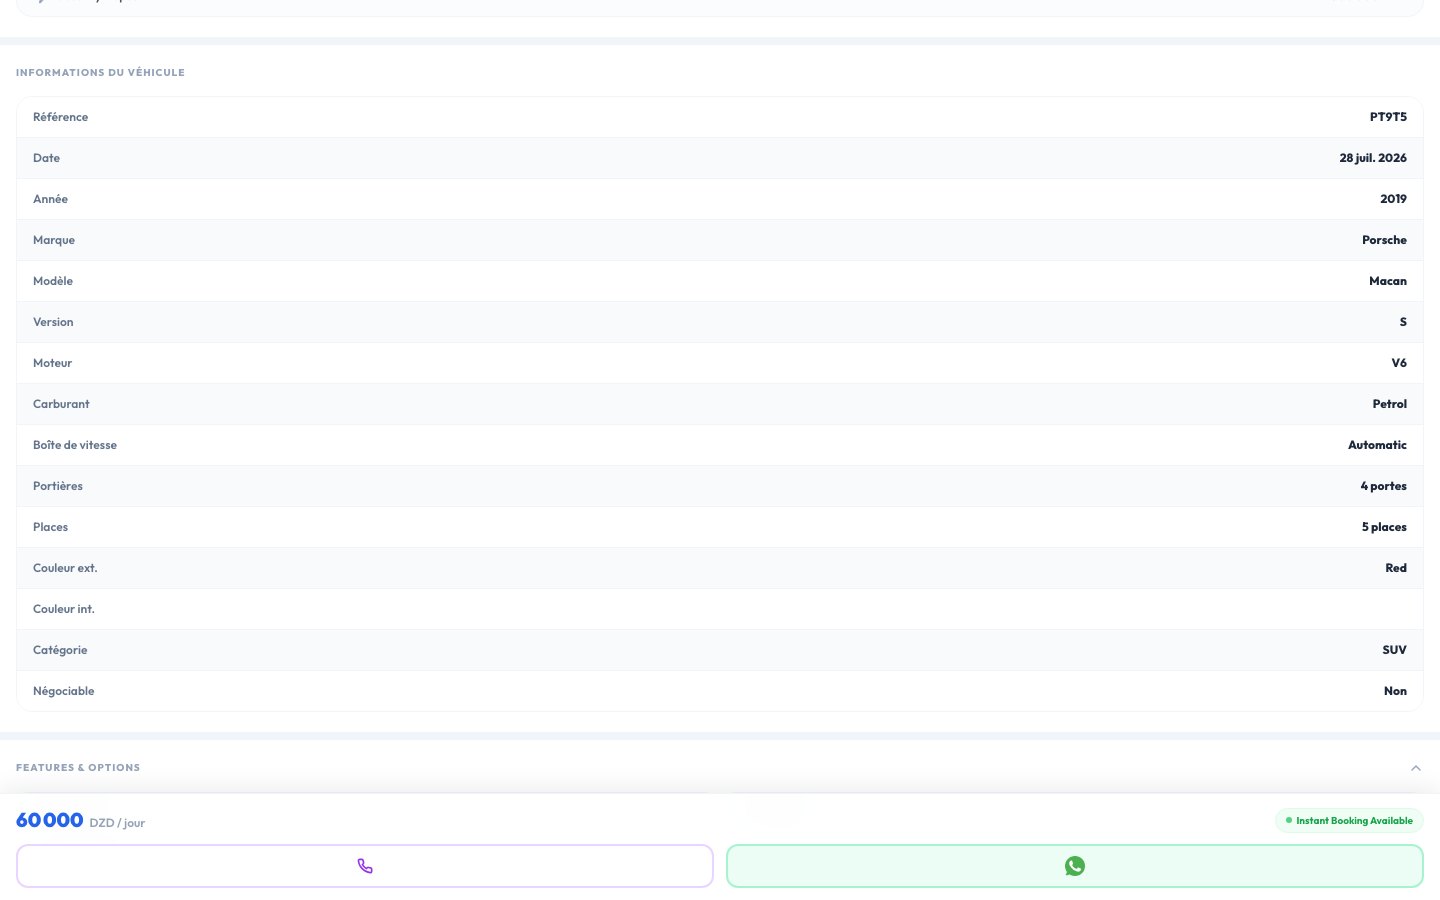Click the Boîte de vitesse label
The height and width of the screenshot is (900, 1440).
tap(75, 445)
